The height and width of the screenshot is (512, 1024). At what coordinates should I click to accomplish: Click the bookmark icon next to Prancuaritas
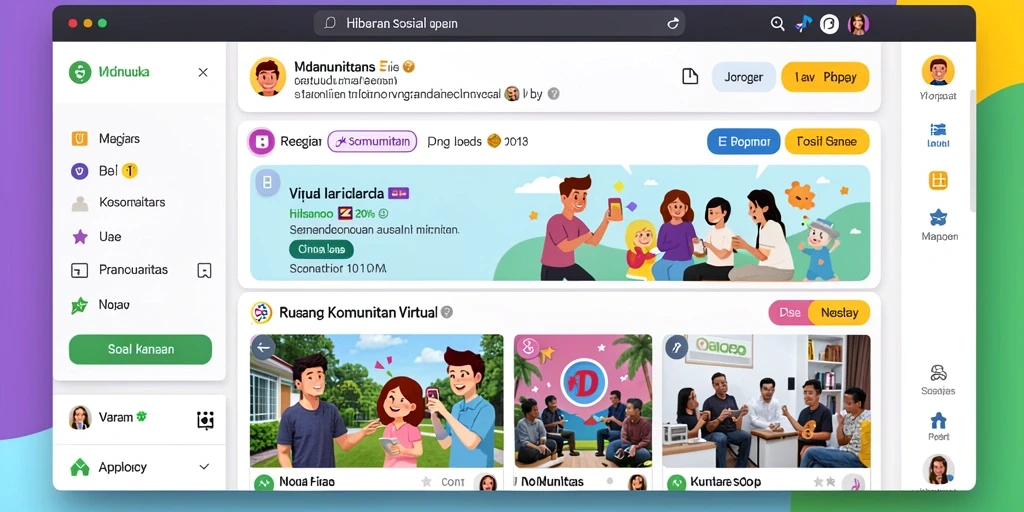coord(204,270)
